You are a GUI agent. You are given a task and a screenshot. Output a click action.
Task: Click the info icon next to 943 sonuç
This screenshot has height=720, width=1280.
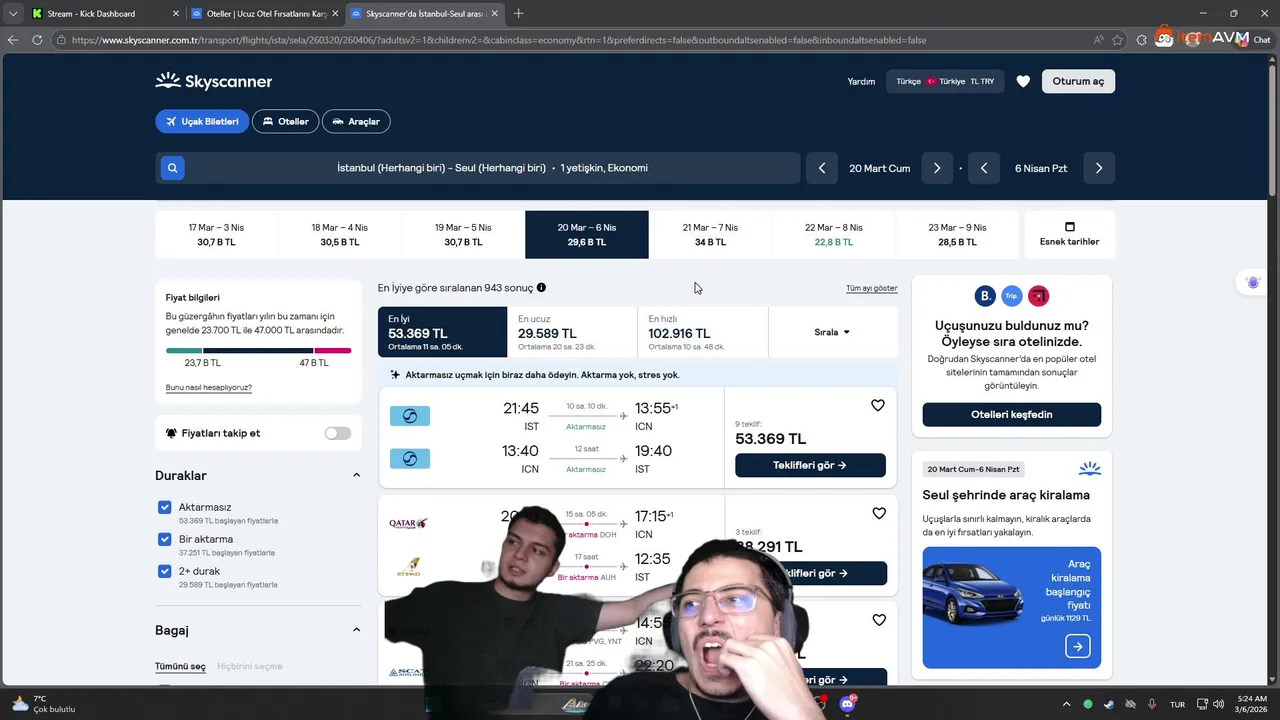pyautogui.click(x=541, y=288)
